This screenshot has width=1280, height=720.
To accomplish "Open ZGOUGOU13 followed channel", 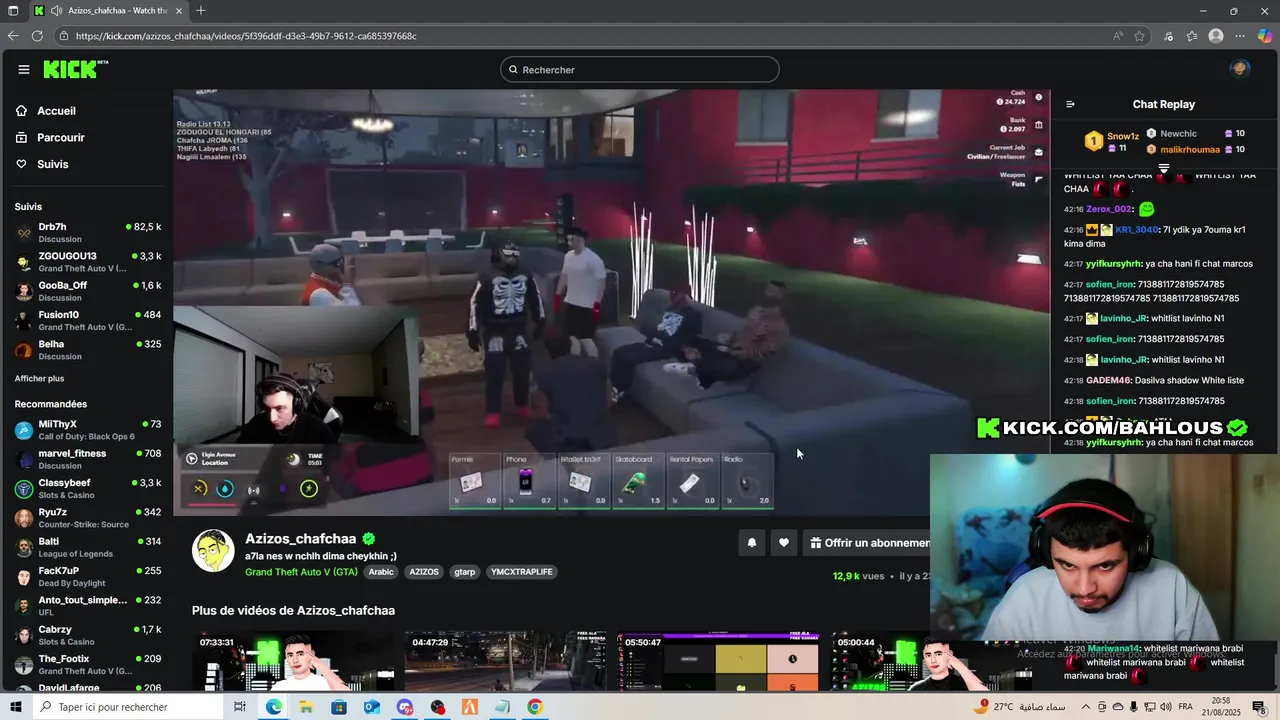I will pyautogui.click(x=88, y=262).
